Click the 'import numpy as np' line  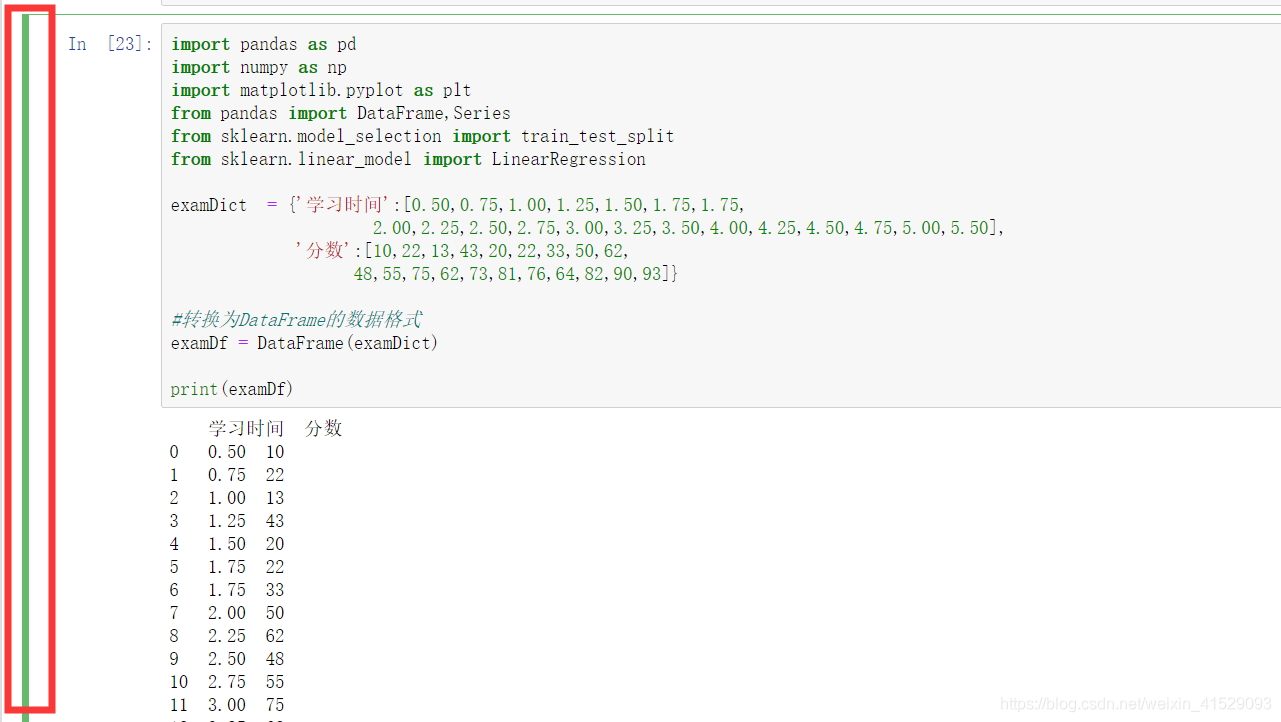point(259,67)
